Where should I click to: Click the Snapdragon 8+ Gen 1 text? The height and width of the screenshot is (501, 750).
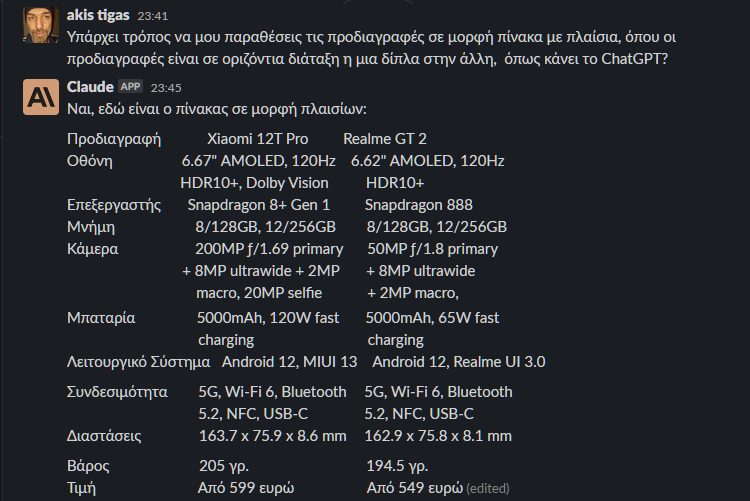[259, 205]
